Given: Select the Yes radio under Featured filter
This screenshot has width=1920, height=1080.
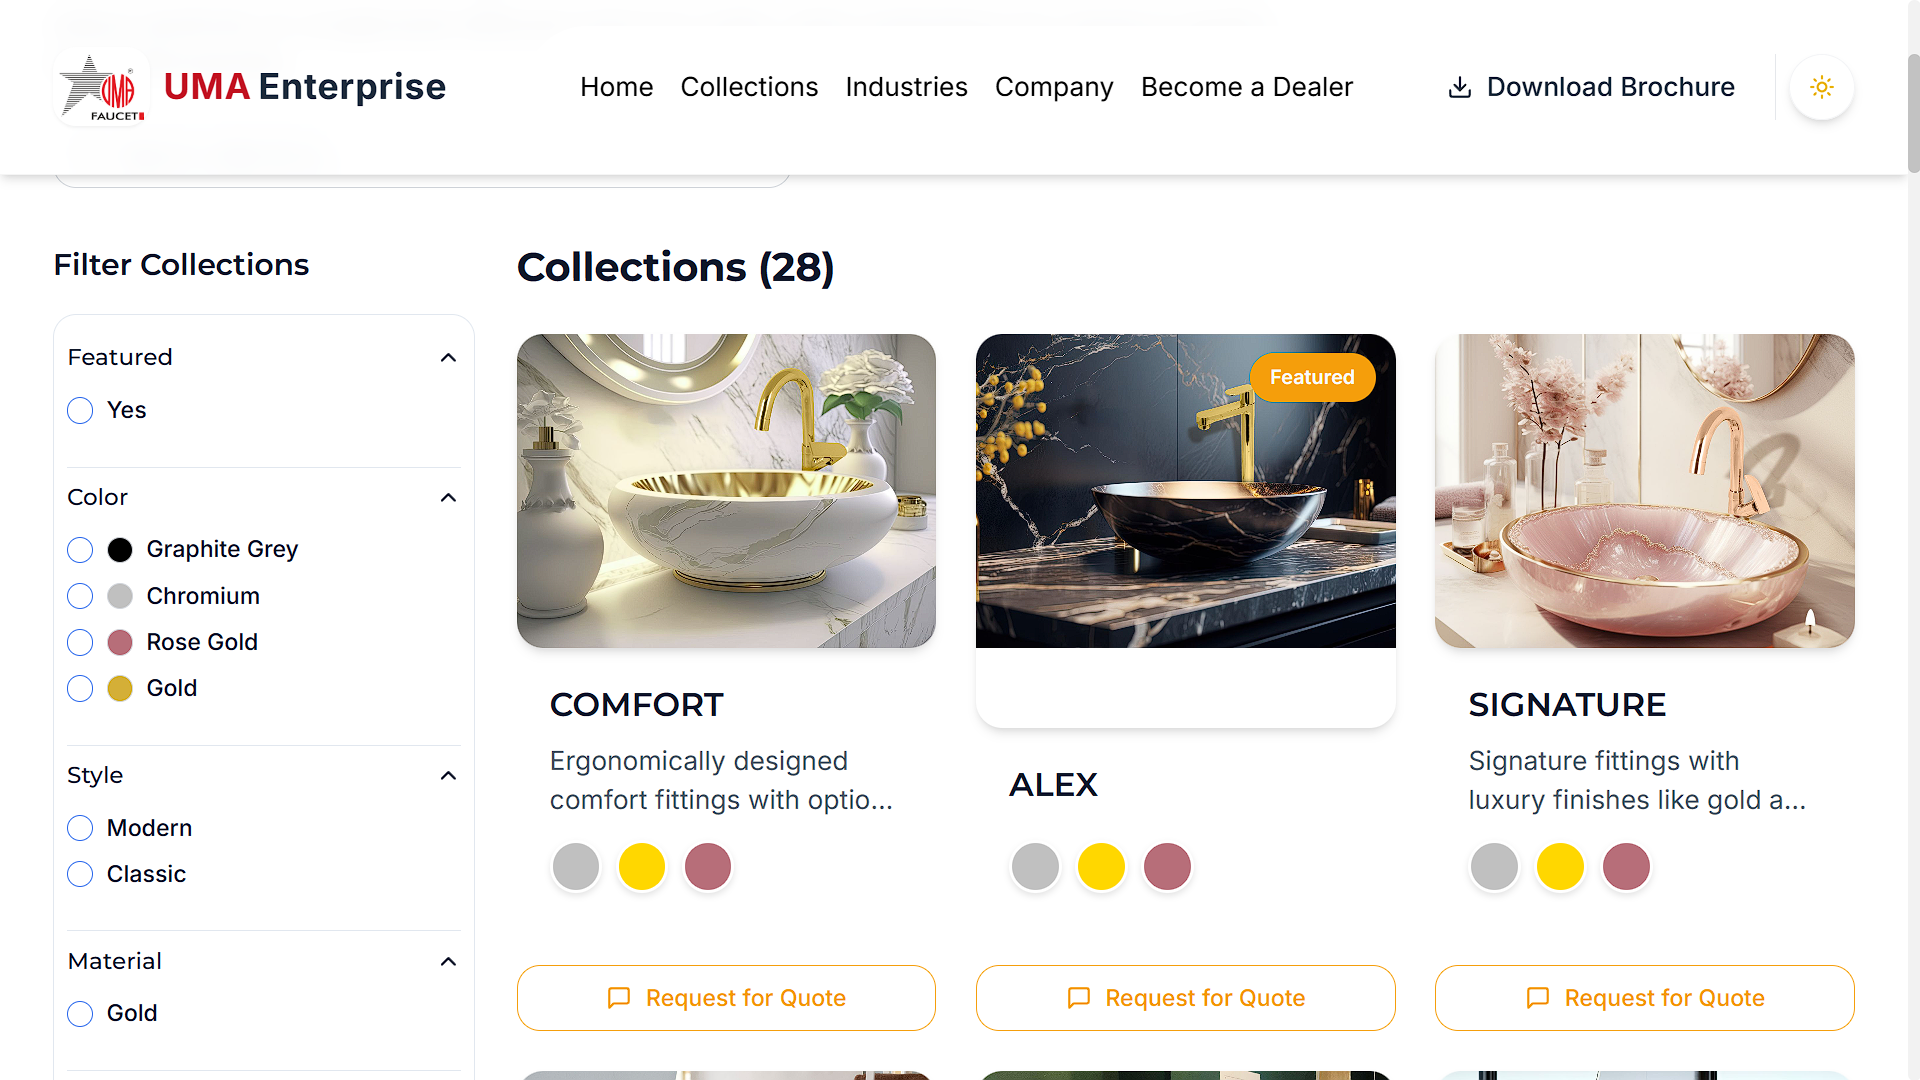Looking at the screenshot, I should [x=79, y=410].
